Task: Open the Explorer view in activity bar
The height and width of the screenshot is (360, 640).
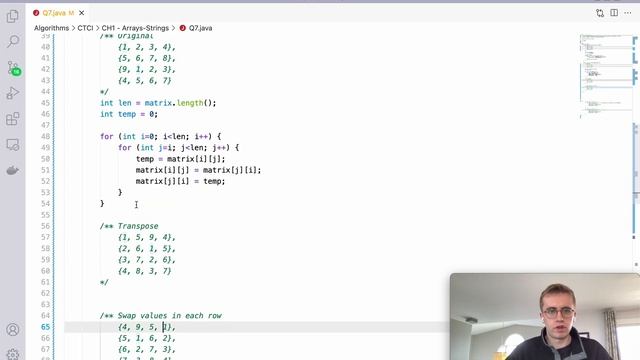Action: [x=13, y=16]
